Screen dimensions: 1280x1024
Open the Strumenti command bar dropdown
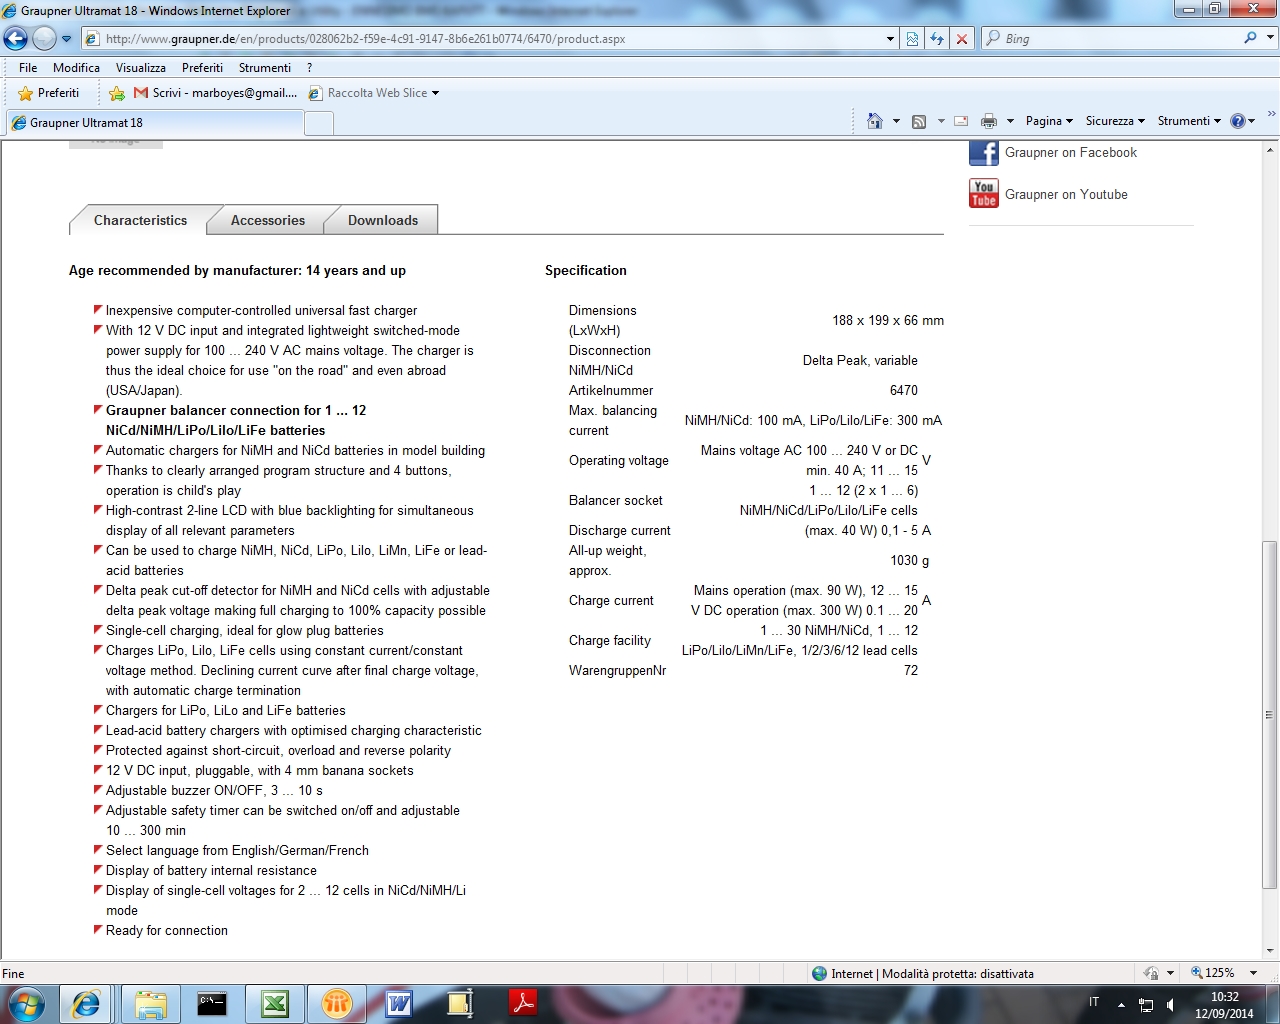1189,121
